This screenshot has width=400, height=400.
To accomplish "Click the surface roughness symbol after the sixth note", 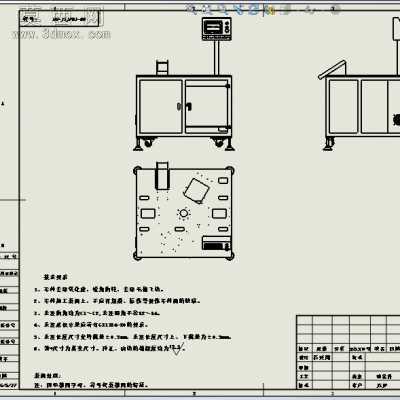I will click(x=177, y=350).
